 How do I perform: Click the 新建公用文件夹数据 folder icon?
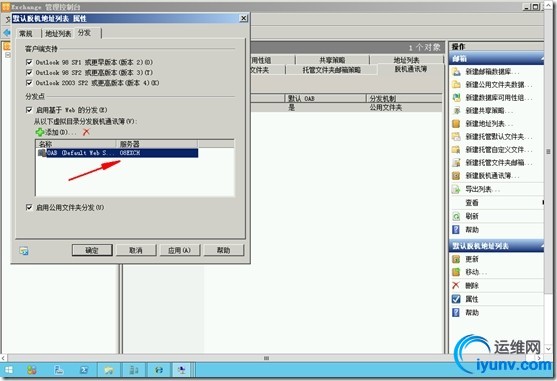click(x=456, y=85)
